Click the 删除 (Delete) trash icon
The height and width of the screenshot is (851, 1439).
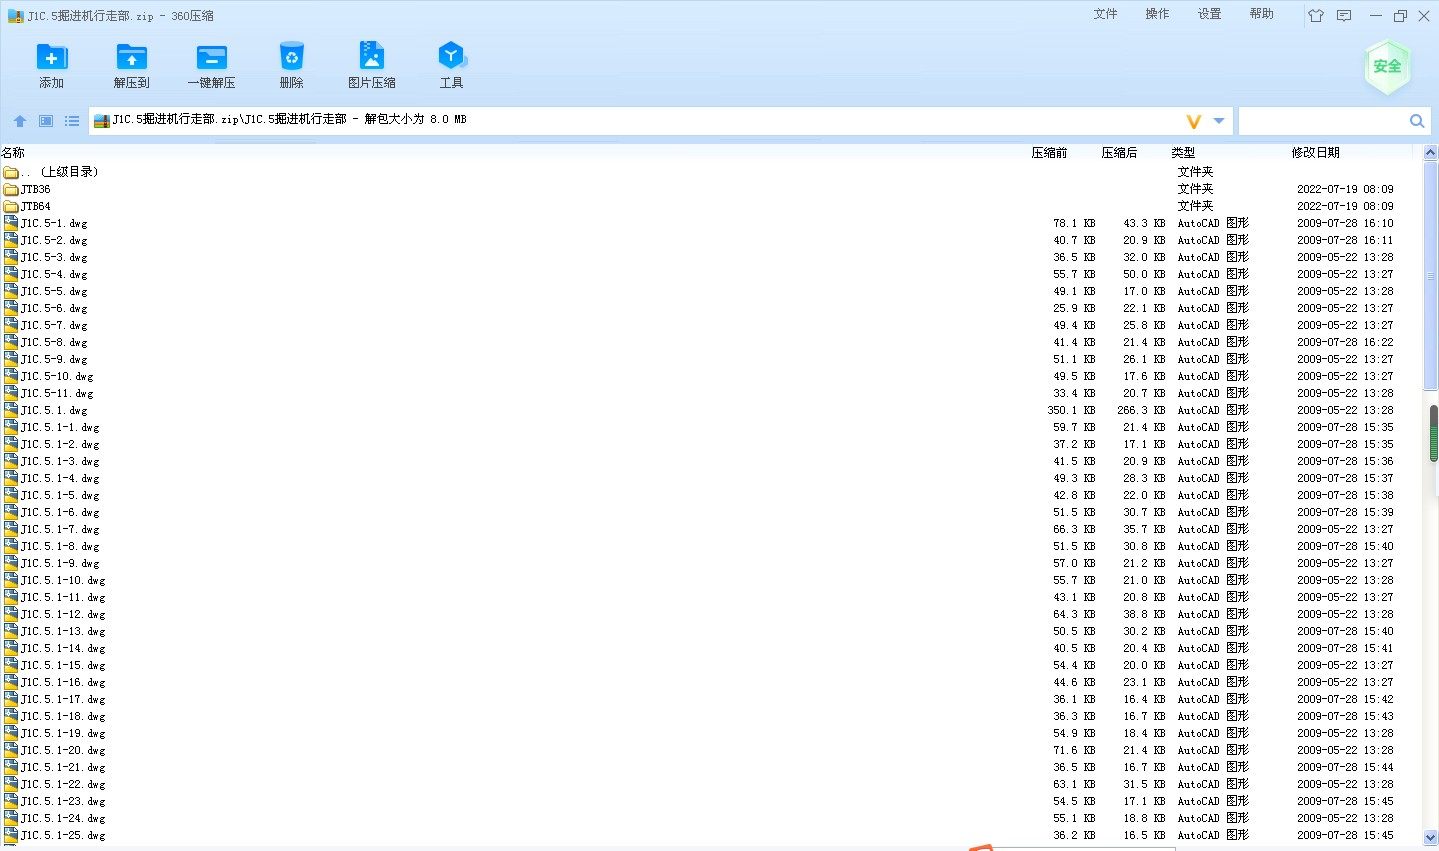291,57
